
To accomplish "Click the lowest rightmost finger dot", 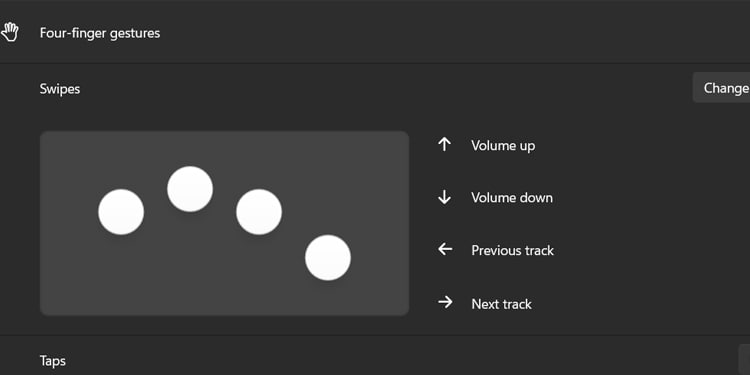I will click(328, 257).
